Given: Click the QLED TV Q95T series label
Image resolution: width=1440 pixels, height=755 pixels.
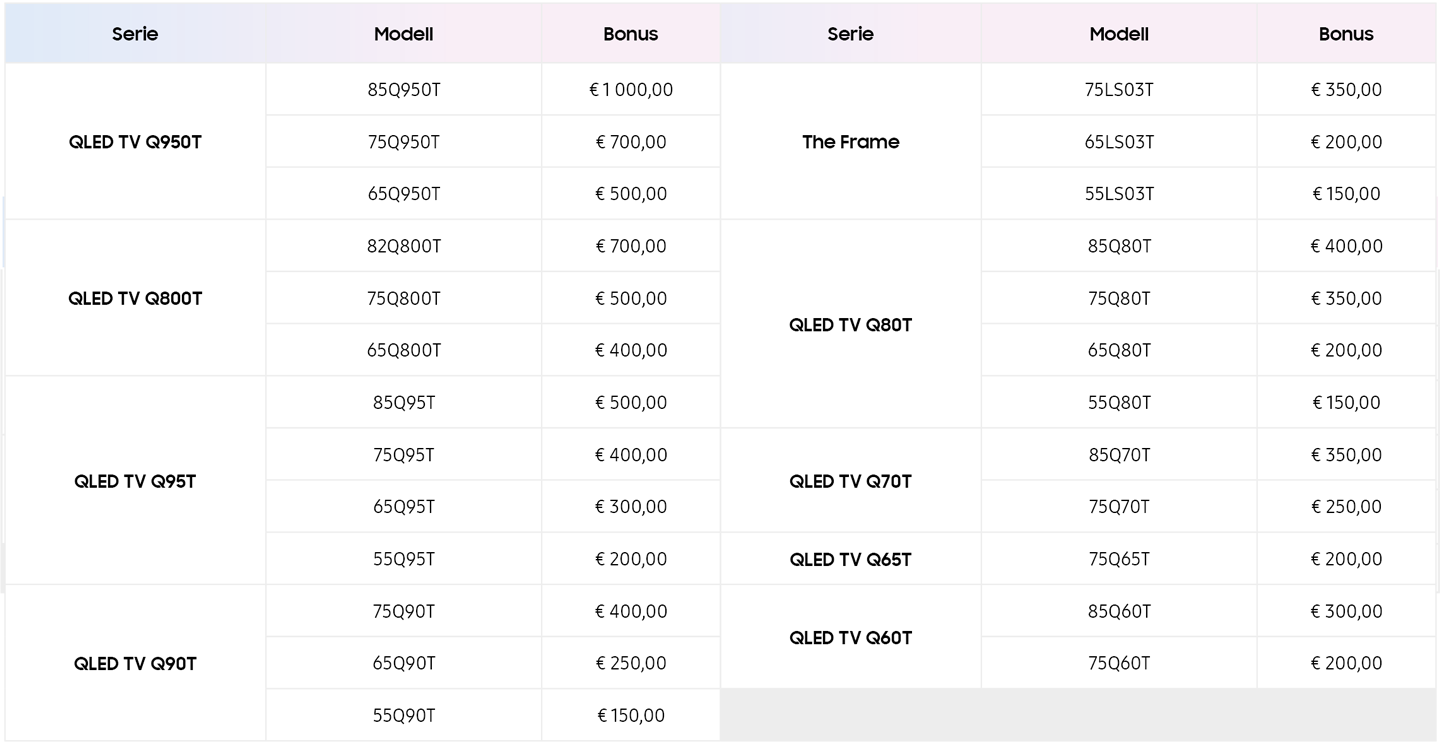Looking at the screenshot, I should point(135,481).
